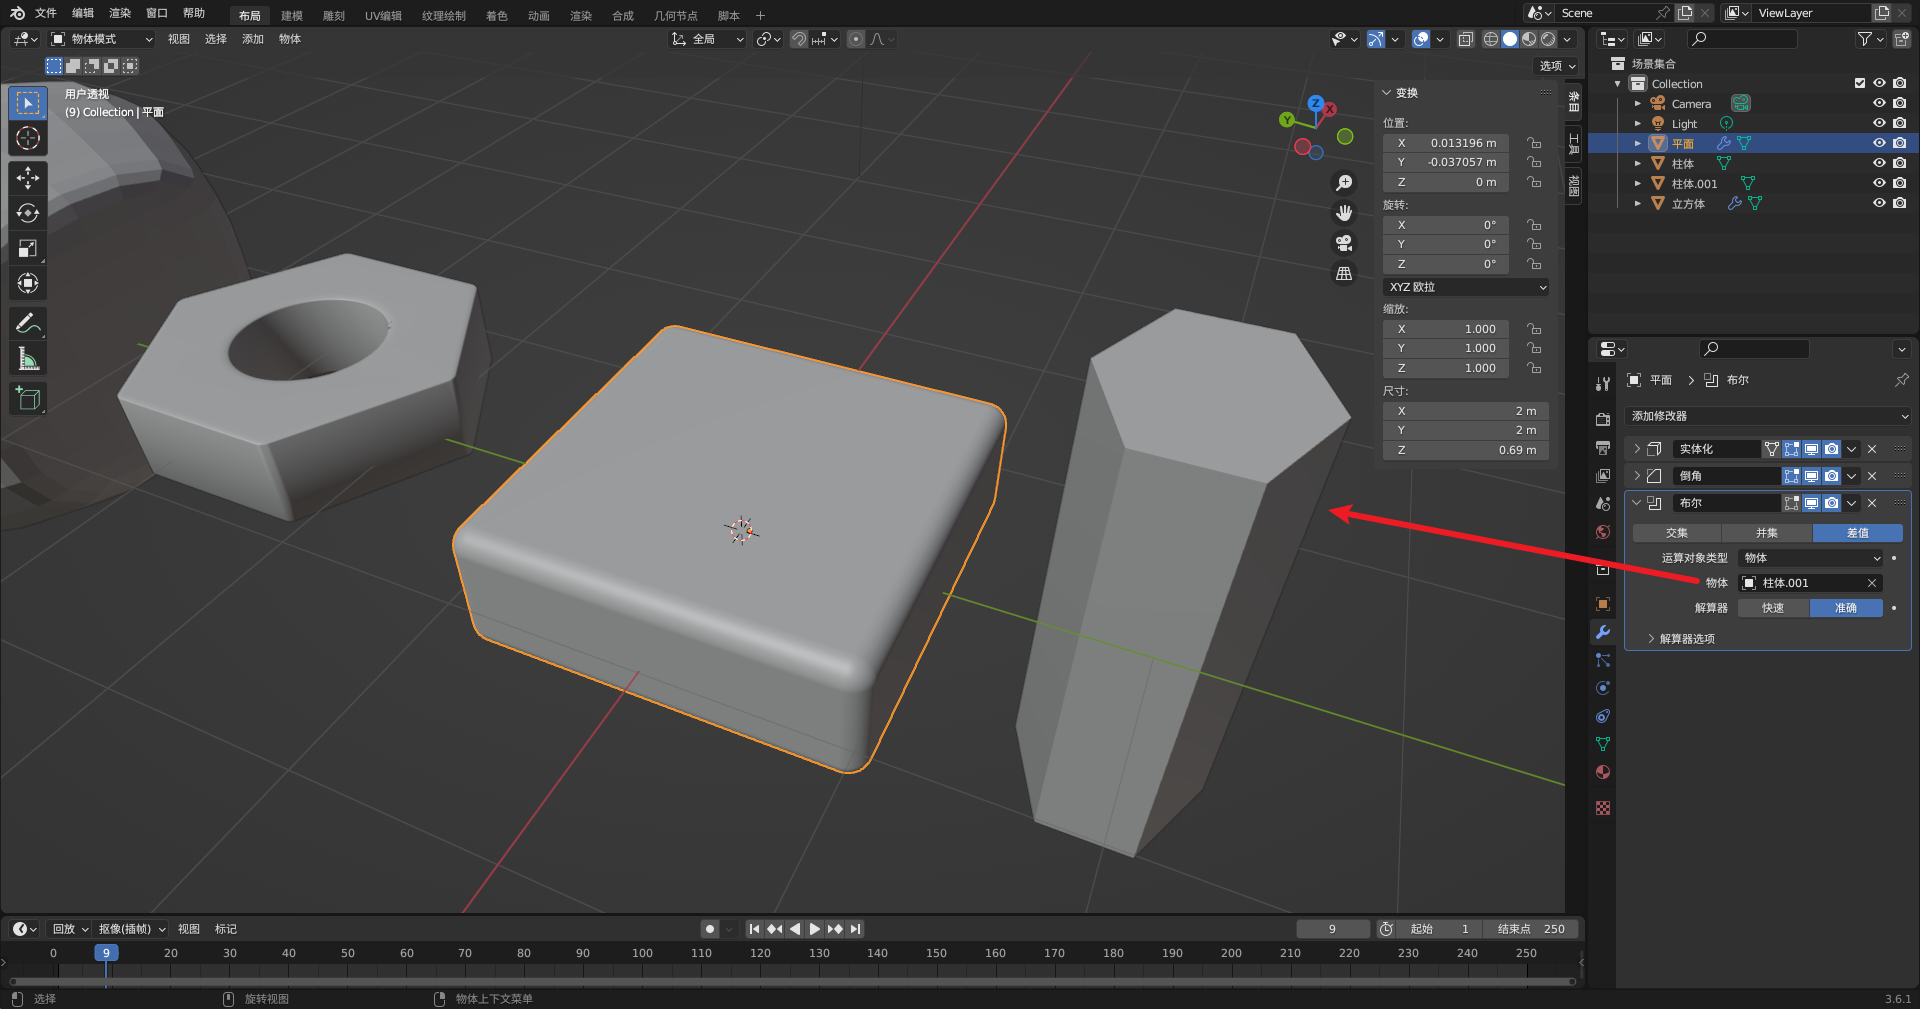Click the pan view hand icon
The width and height of the screenshot is (1920, 1009).
(x=1344, y=213)
